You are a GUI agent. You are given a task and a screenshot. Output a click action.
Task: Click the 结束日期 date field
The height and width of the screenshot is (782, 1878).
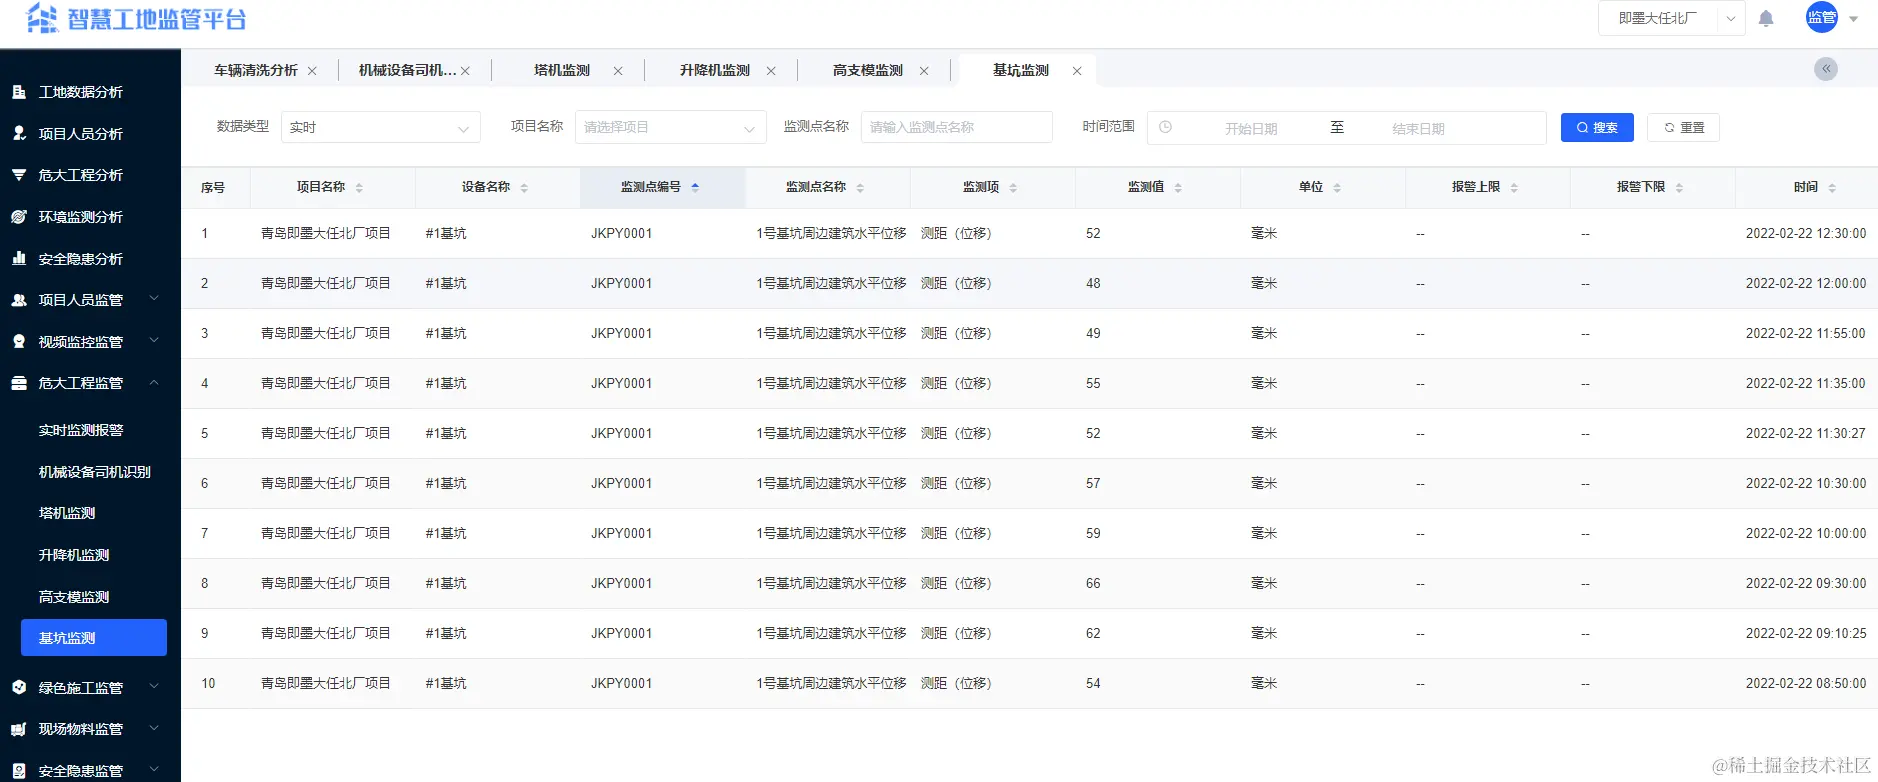tap(1418, 128)
